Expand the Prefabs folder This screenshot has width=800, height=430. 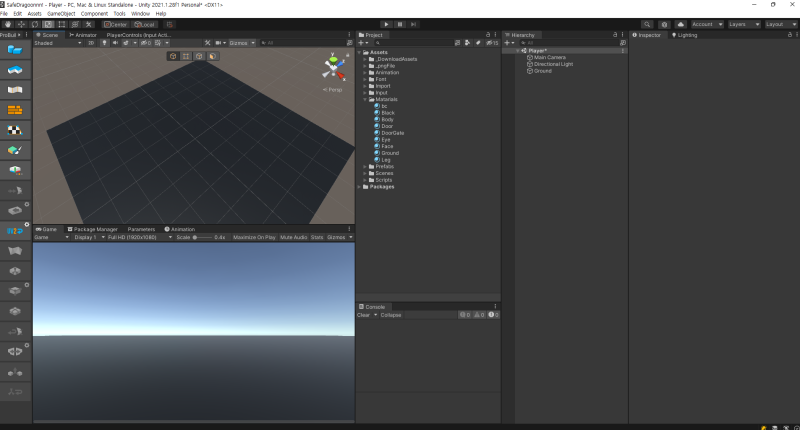click(x=365, y=166)
